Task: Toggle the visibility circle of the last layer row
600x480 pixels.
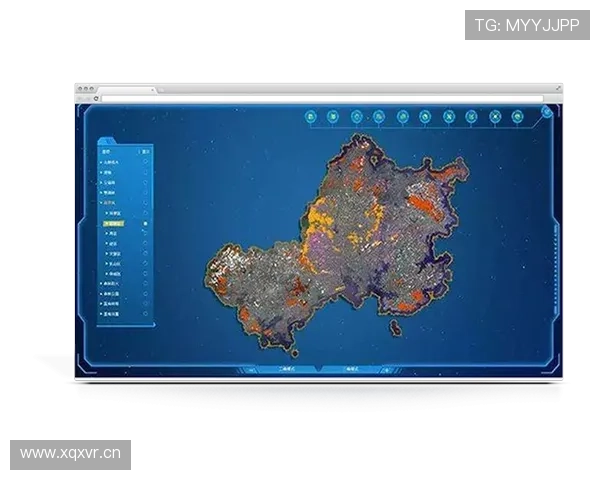Action: (145, 313)
